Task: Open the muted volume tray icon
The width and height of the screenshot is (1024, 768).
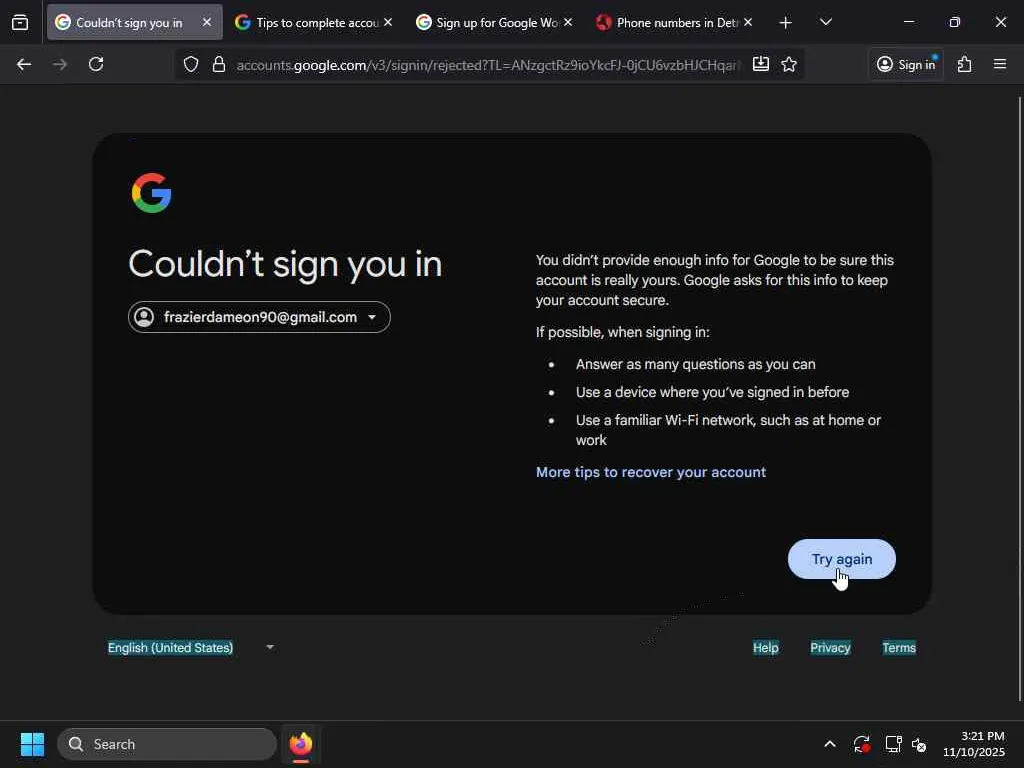Action: pos(920,744)
